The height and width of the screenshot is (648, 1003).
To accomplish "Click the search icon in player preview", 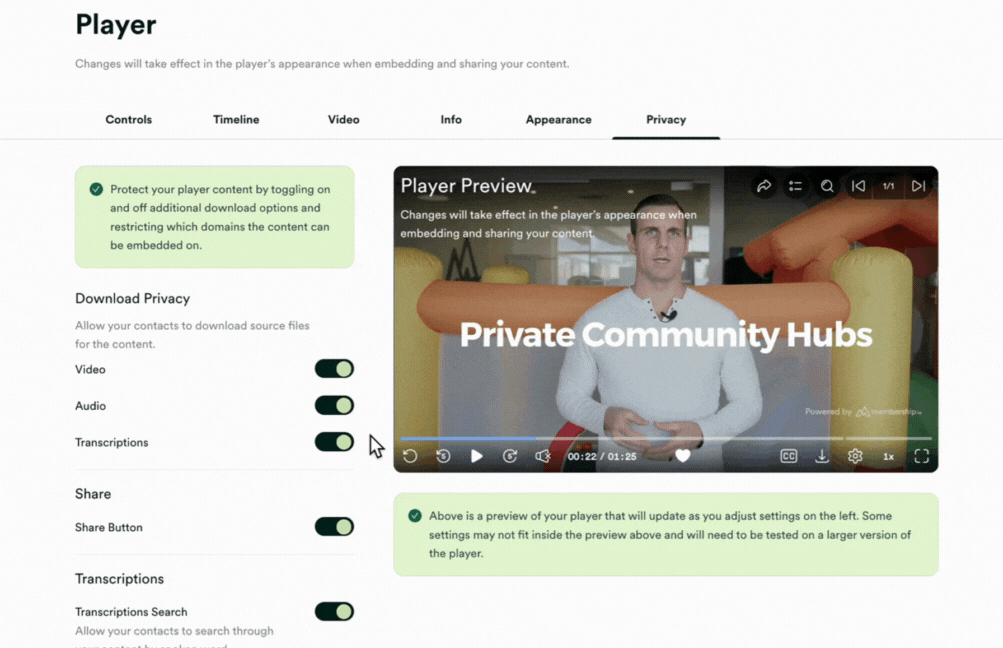I will coord(827,186).
